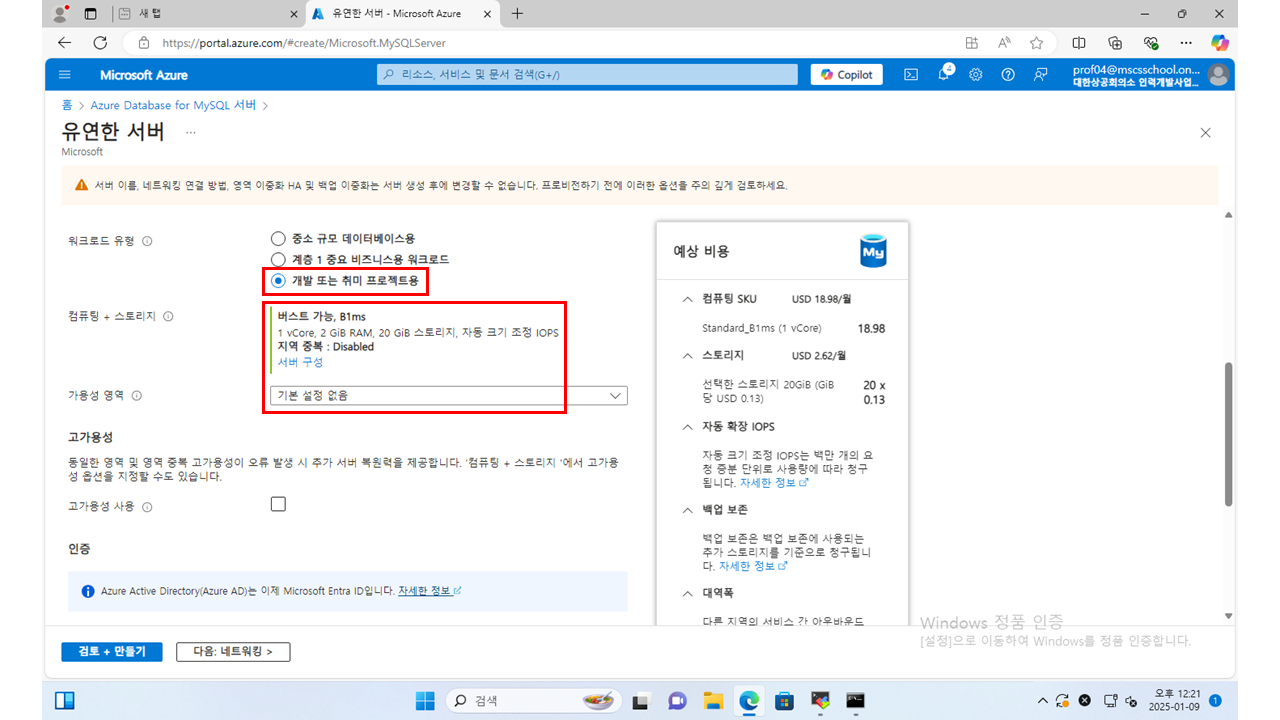Open Edge split screen icon

[1079, 43]
